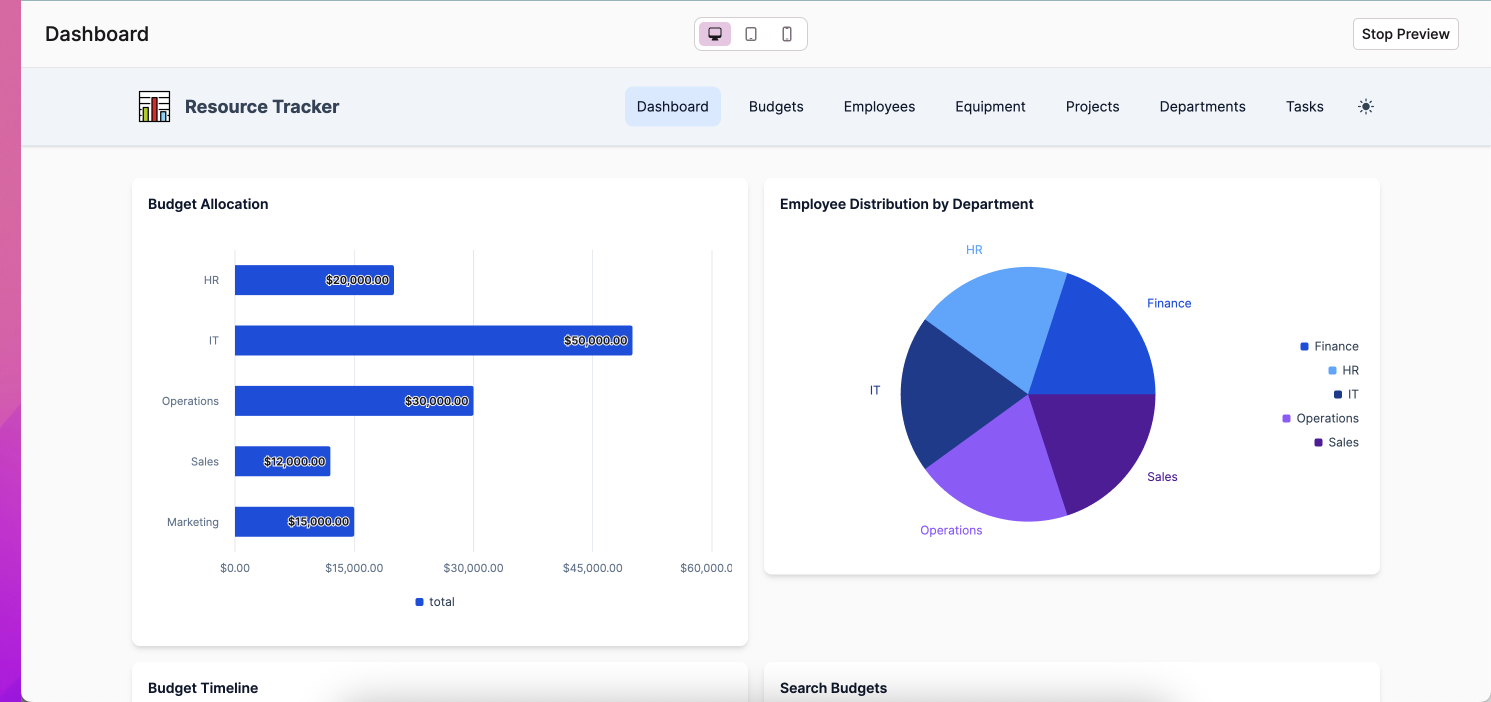Toggle the 'total' legend series
The image size is (1491, 702).
point(435,602)
